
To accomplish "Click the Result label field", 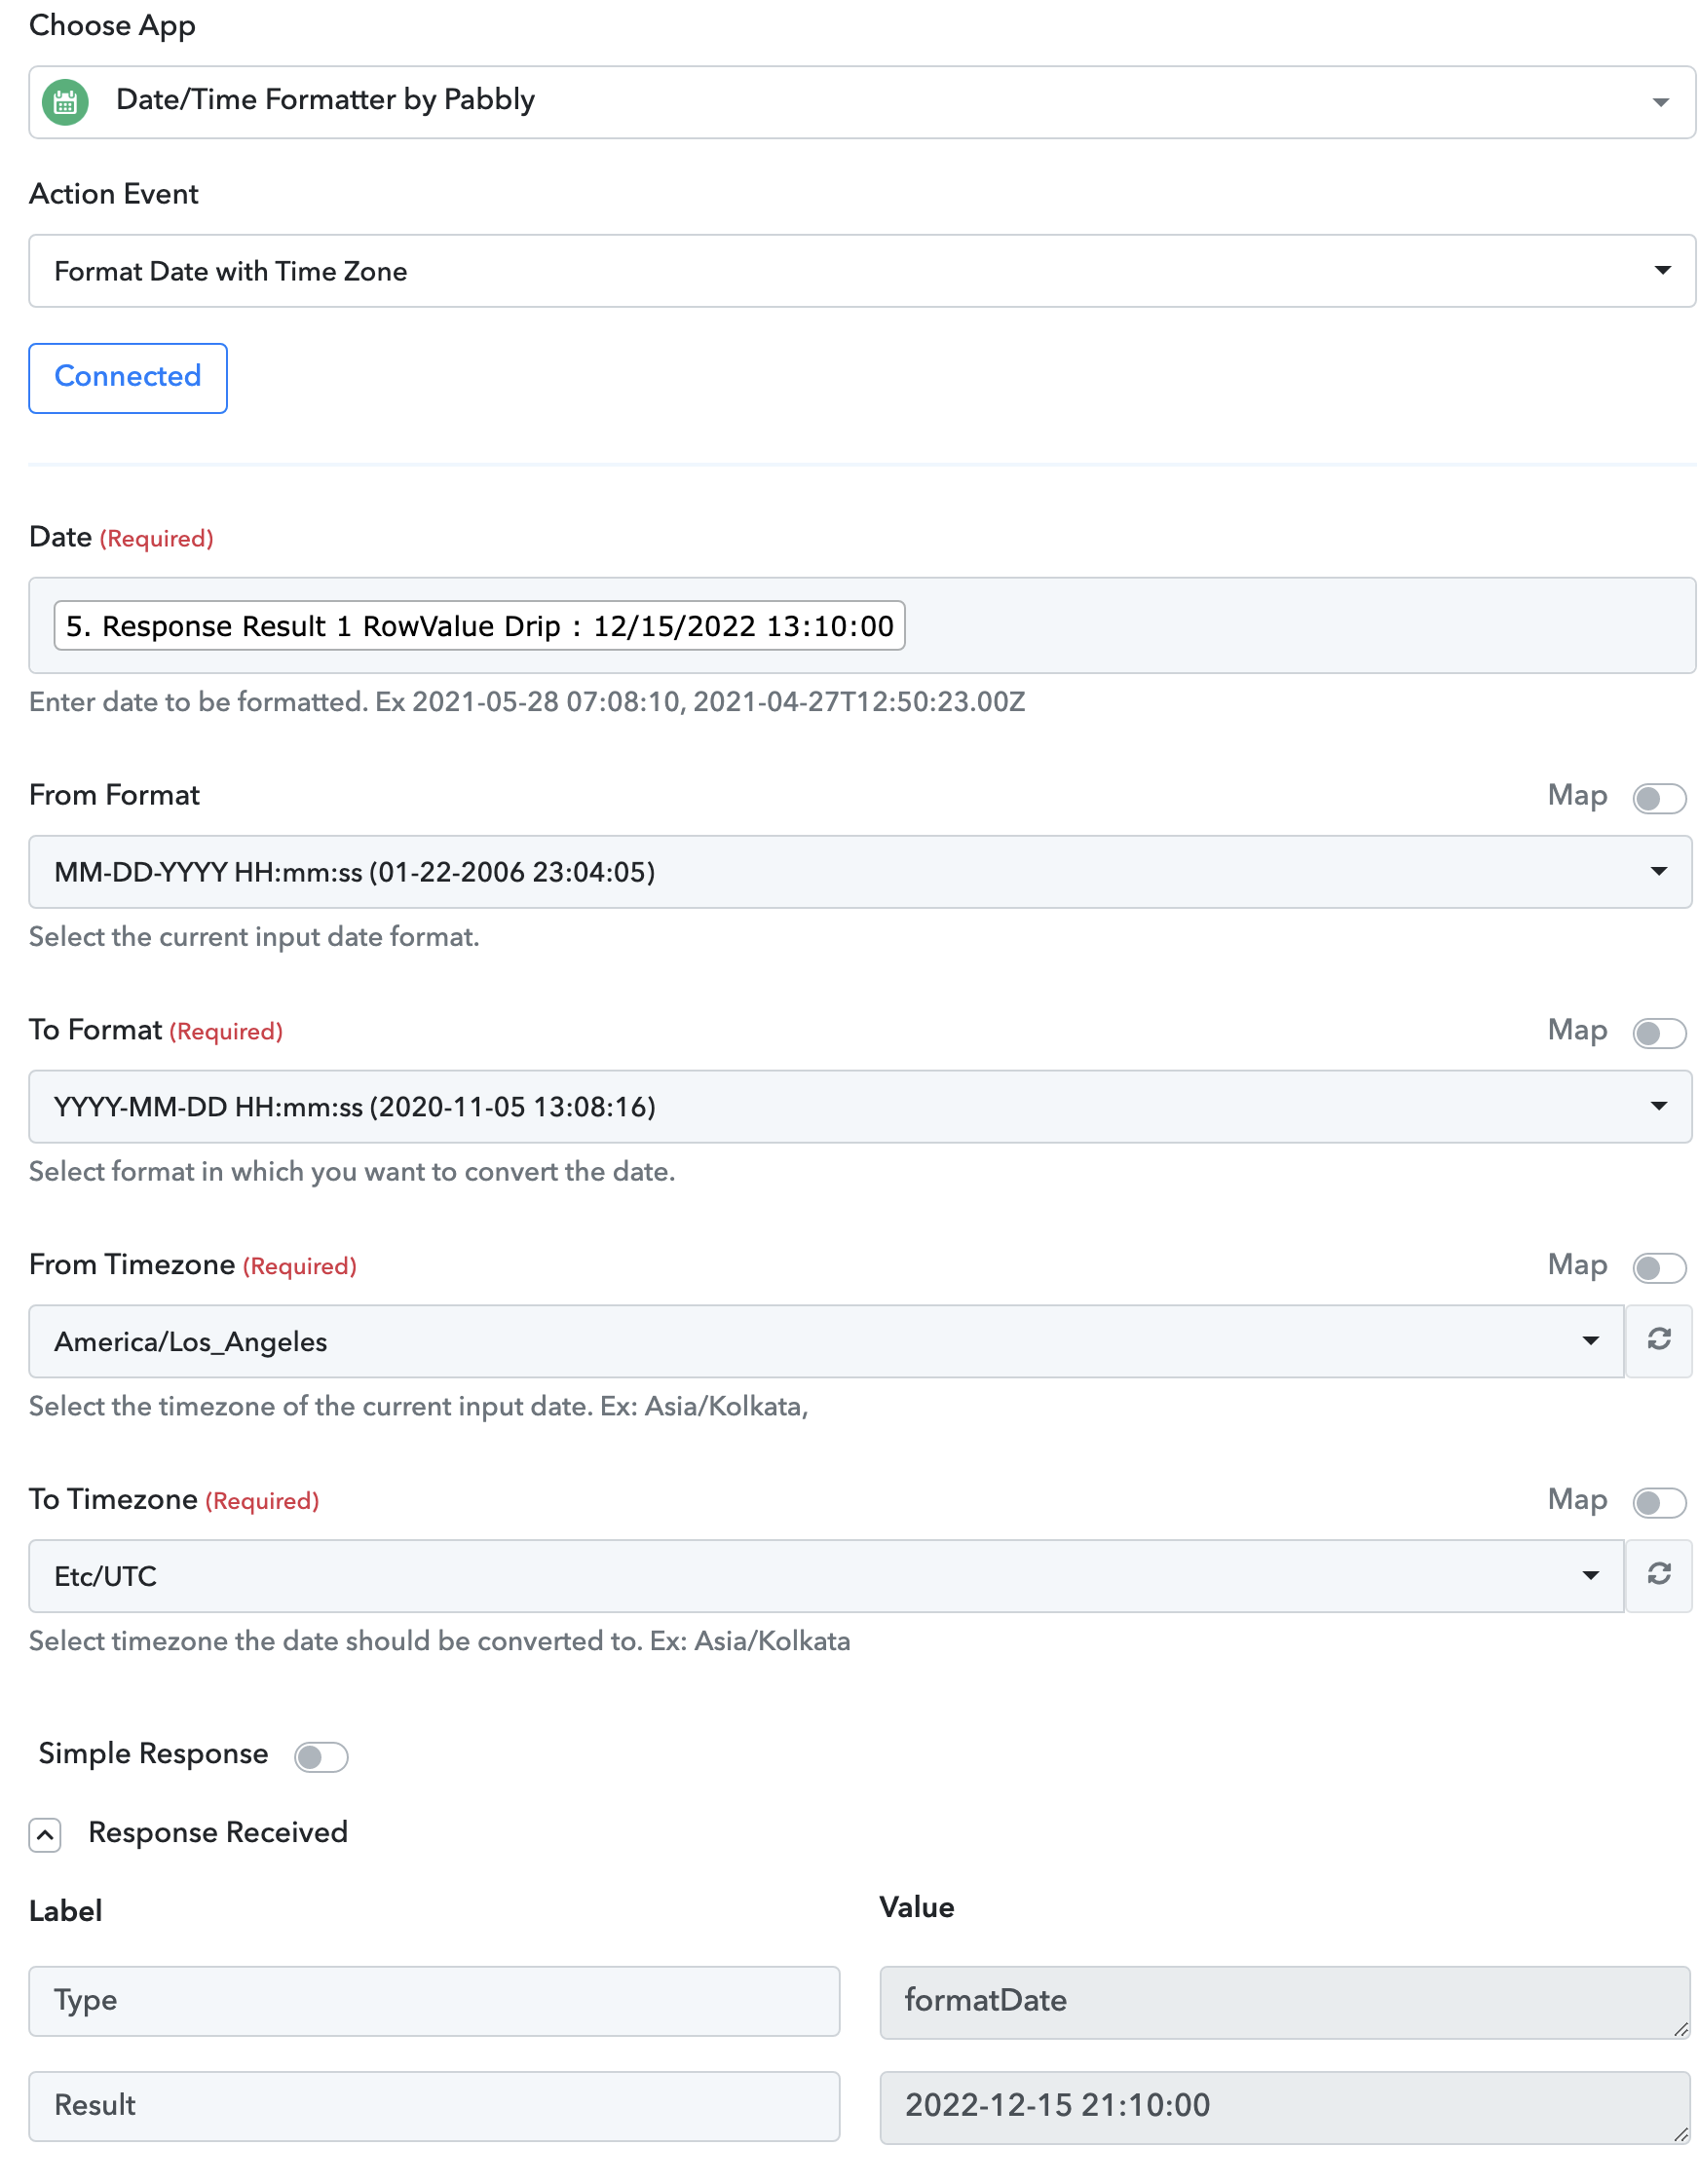I will (x=434, y=2107).
